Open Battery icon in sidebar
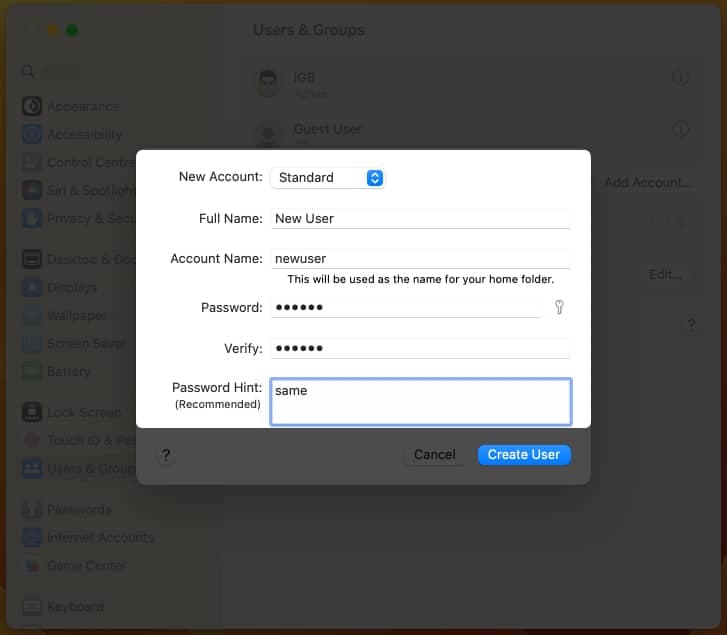Viewport: 727px width, 635px height. [x=32, y=371]
